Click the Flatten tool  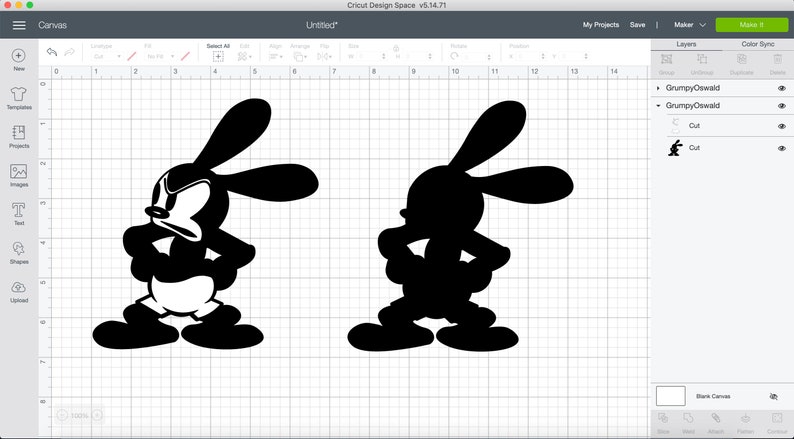point(745,423)
